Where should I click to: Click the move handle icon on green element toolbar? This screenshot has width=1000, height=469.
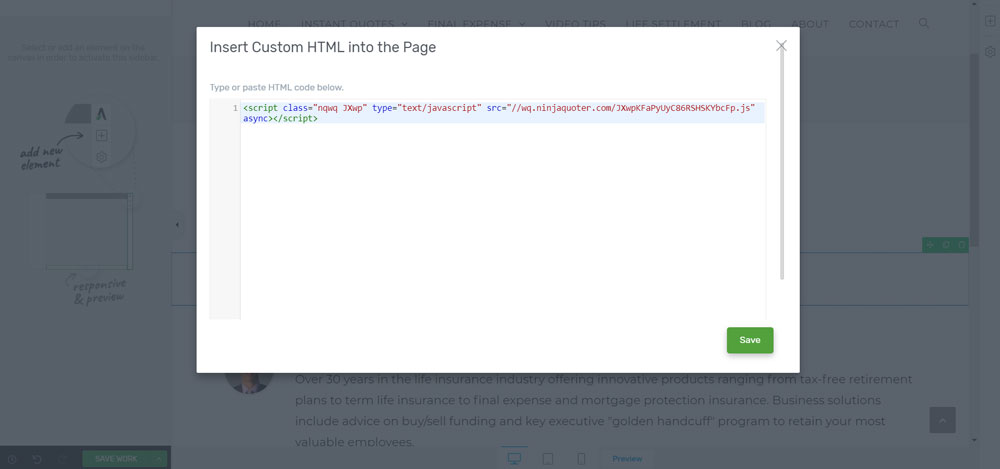click(x=930, y=244)
